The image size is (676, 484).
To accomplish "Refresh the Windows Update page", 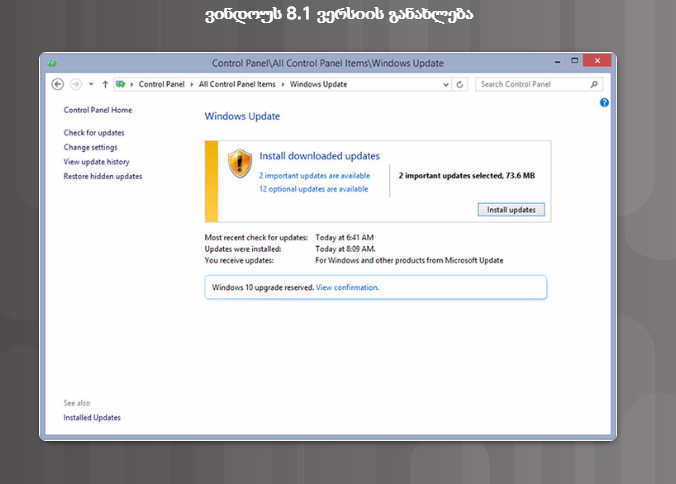I will (x=460, y=84).
